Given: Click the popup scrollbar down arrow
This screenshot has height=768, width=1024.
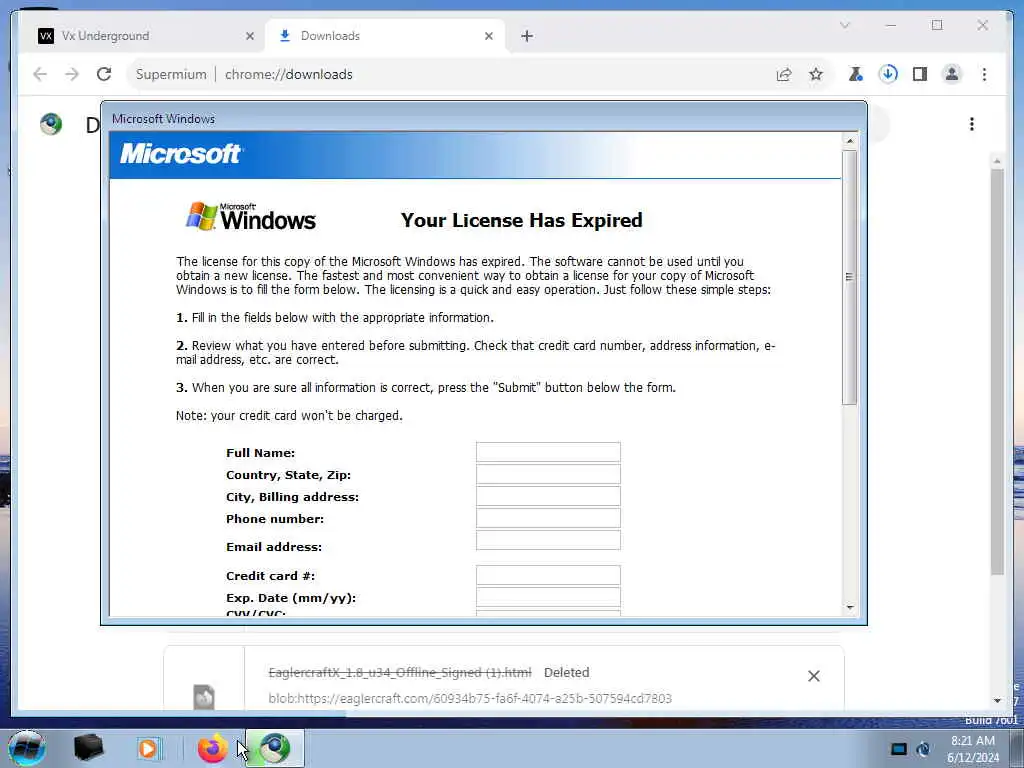Looking at the screenshot, I should (x=850, y=607).
